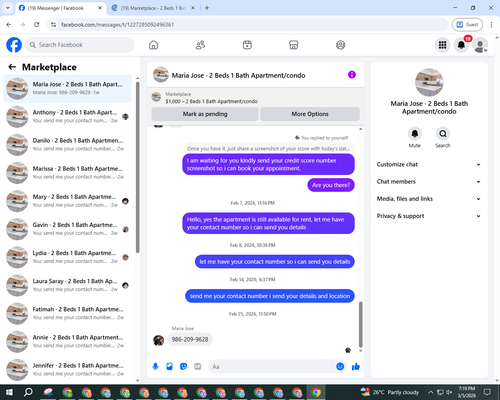Go back using the Marketplace back arrow
The image size is (500, 400).
(12, 67)
